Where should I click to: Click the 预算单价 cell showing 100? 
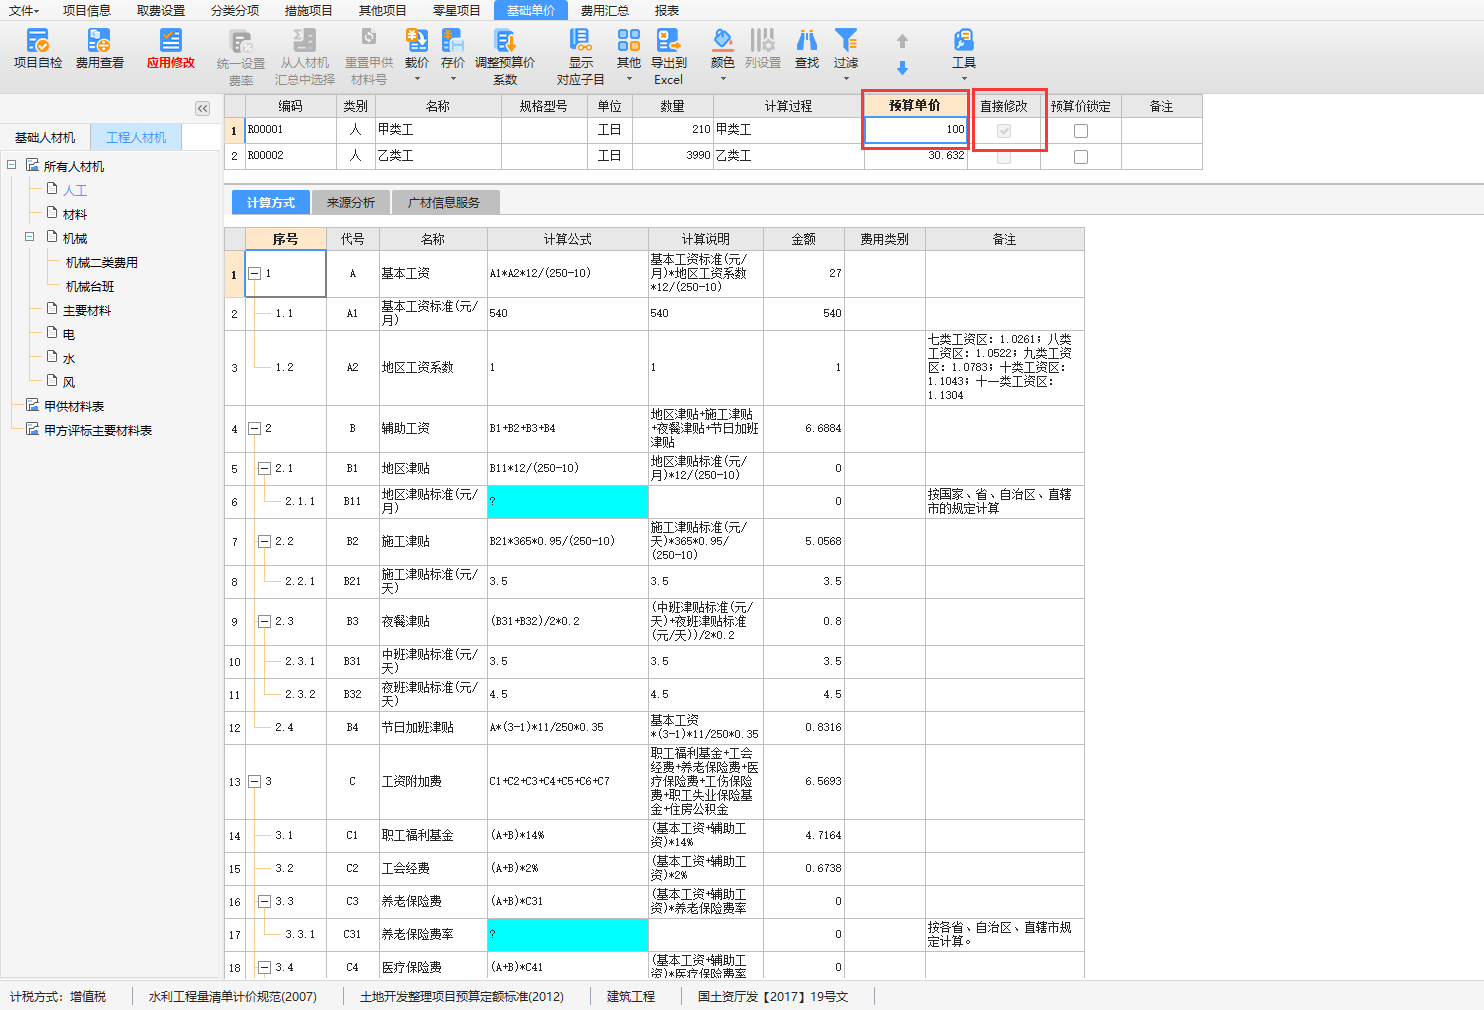pyautogui.click(x=915, y=130)
